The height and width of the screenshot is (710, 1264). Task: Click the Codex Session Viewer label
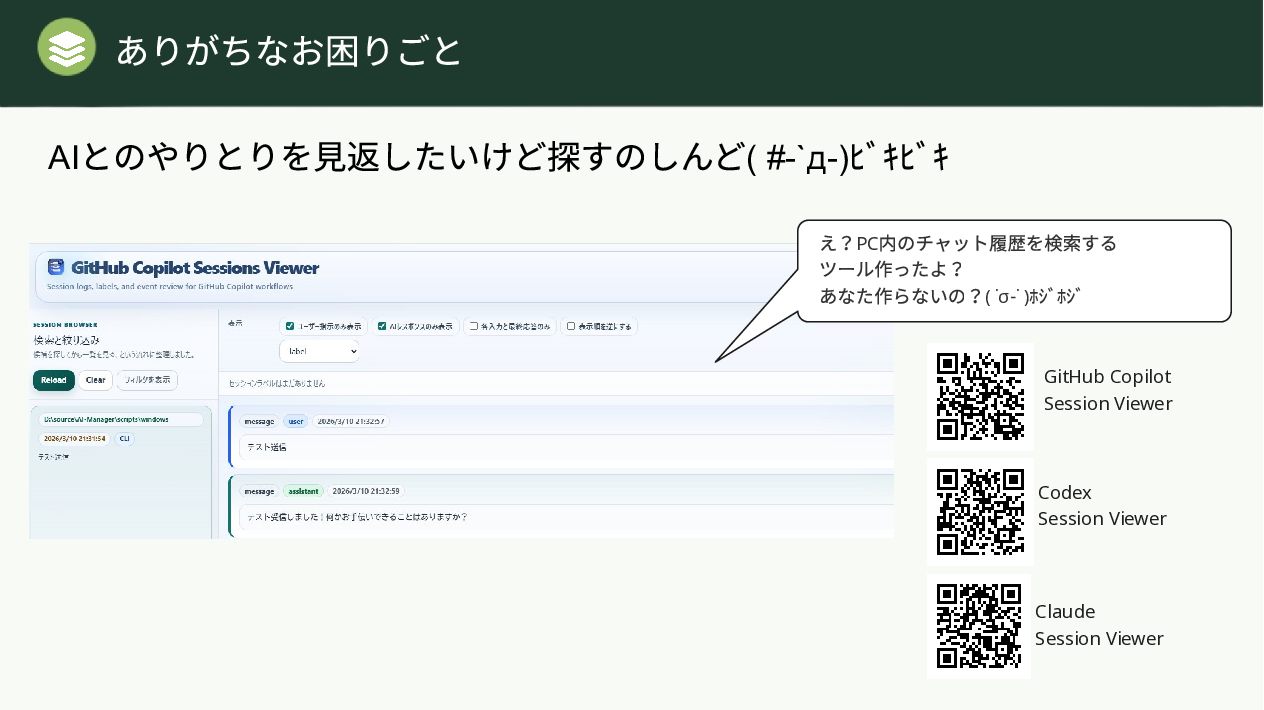pyautogui.click(x=1102, y=505)
